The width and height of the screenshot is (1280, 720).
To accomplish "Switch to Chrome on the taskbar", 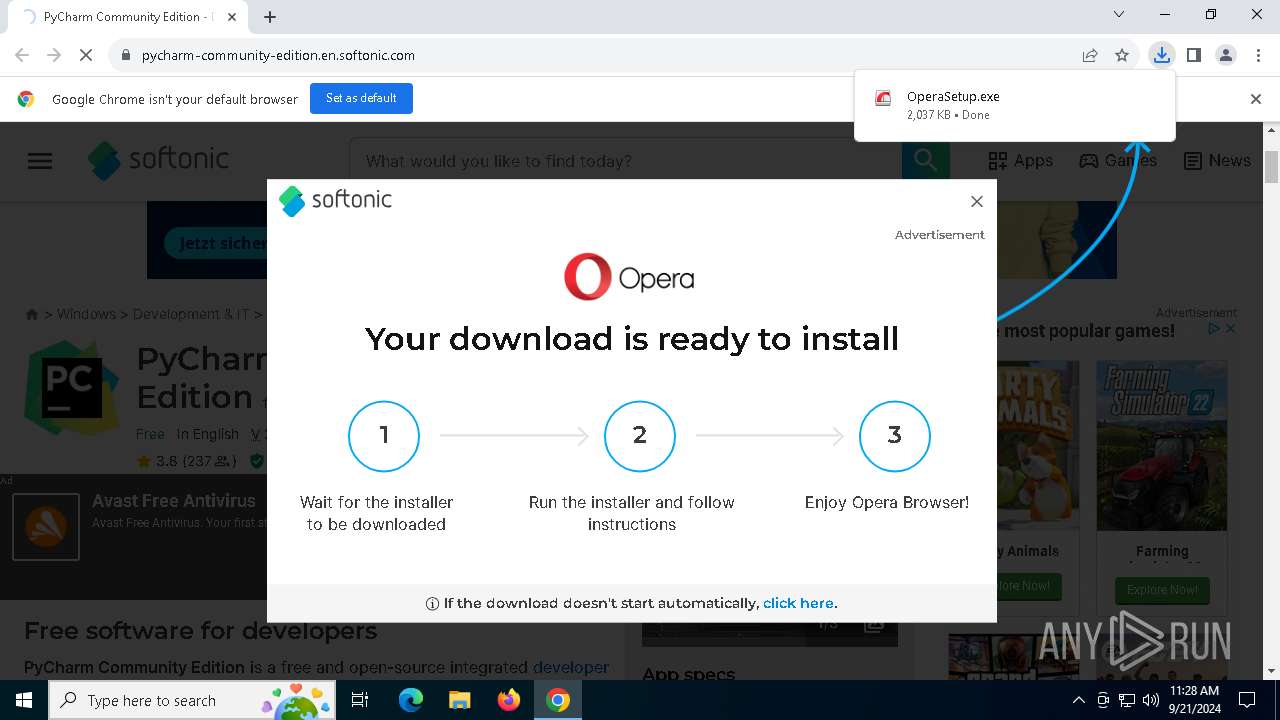I will tap(558, 700).
